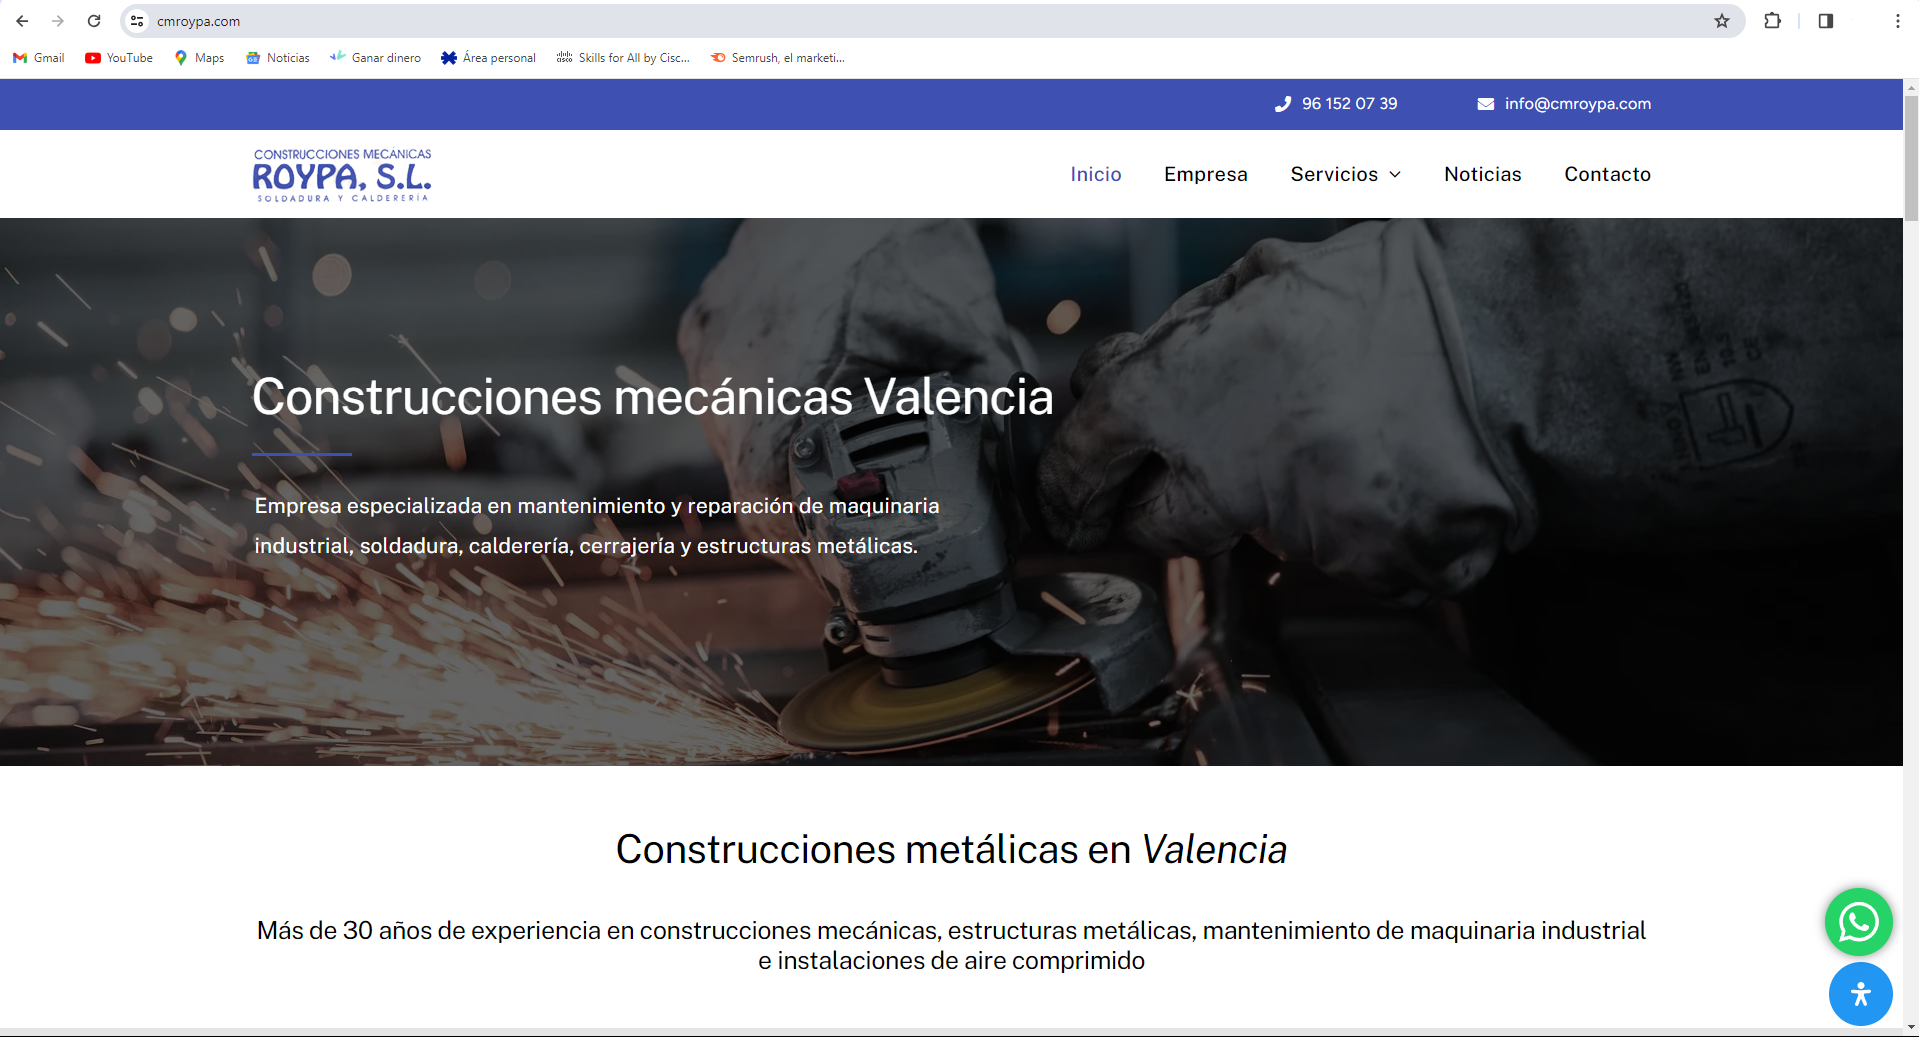Screen dimensions: 1919x1037
Task: Open Chrome's three-dot menu
Action: click(x=1897, y=21)
